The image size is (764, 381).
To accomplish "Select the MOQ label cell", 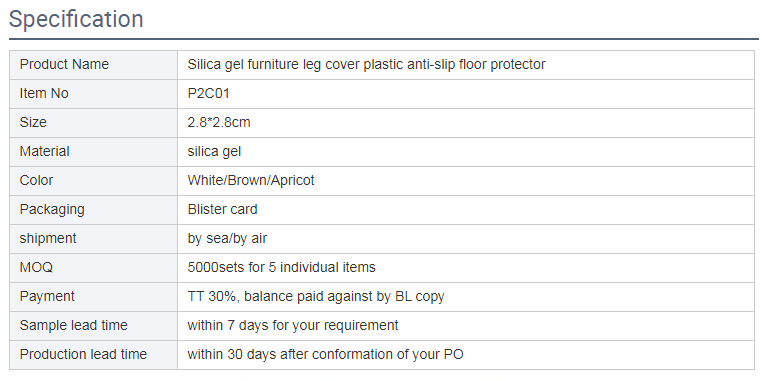I will pyautogui.click(x=94, y=268).
